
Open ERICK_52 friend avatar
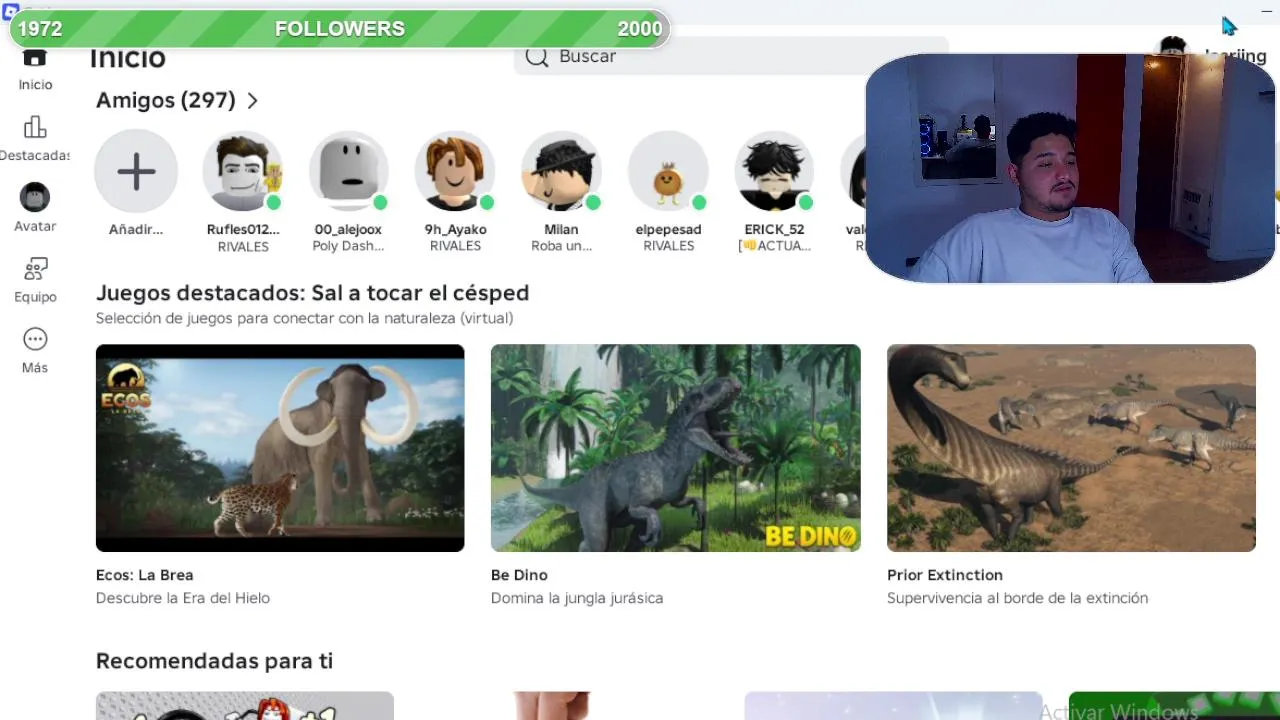[x=774, y=171]
